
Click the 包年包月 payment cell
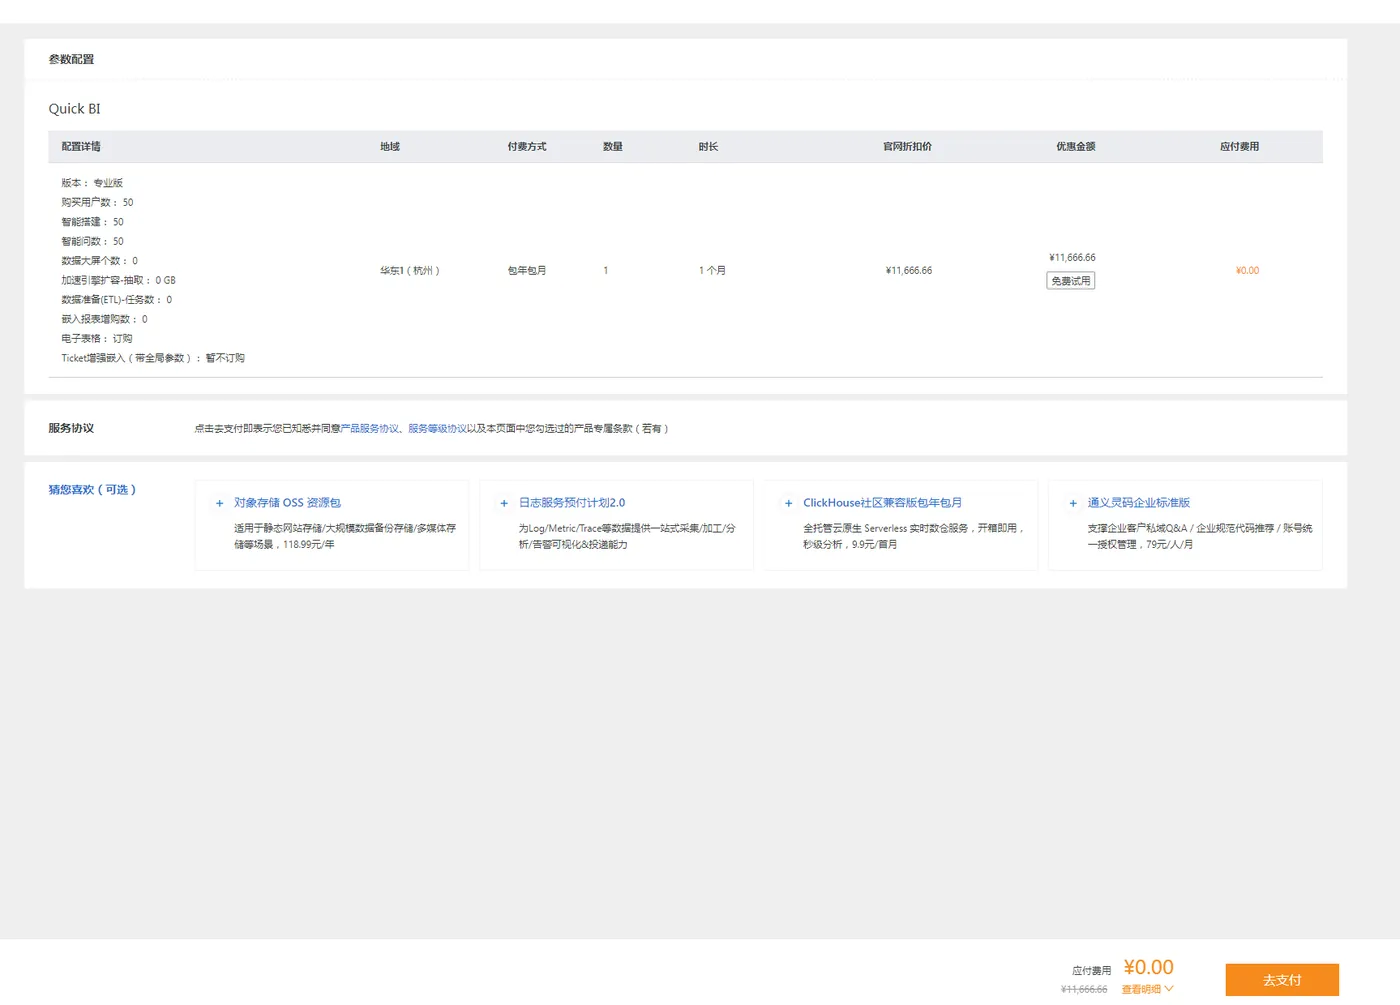[x=527, y=271]
